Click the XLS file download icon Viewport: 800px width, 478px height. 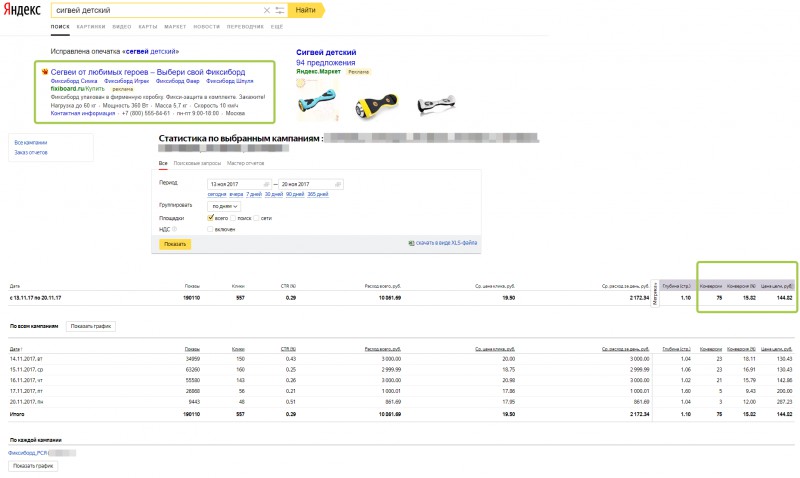pos(411,243)
